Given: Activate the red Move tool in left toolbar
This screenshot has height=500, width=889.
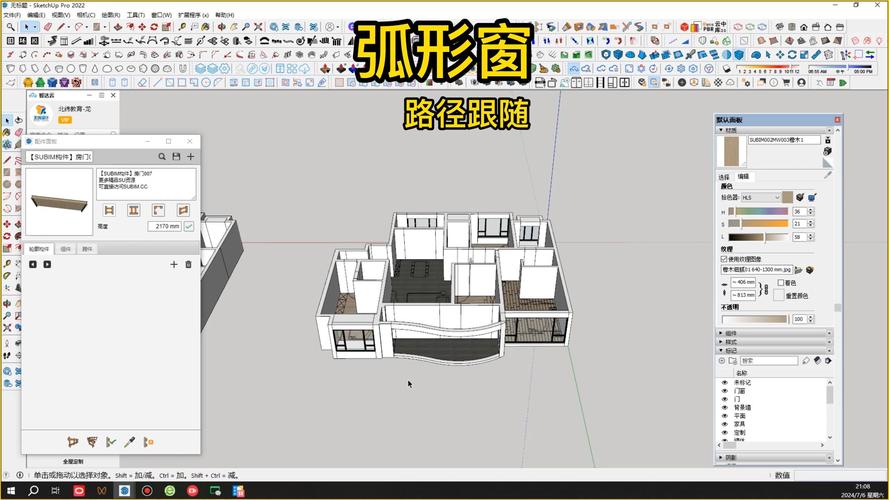Looking at the screenshot, I should click(7, 224).
